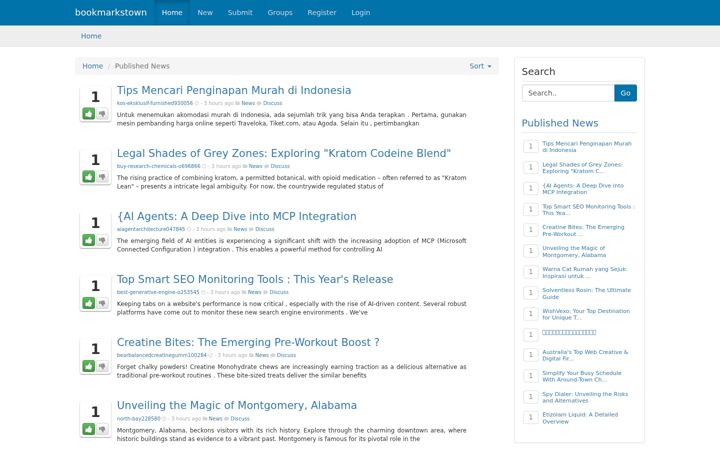Open '{AI Agents: A Deep Dive into MCP Integration' headline

click(x=236, y=216)
